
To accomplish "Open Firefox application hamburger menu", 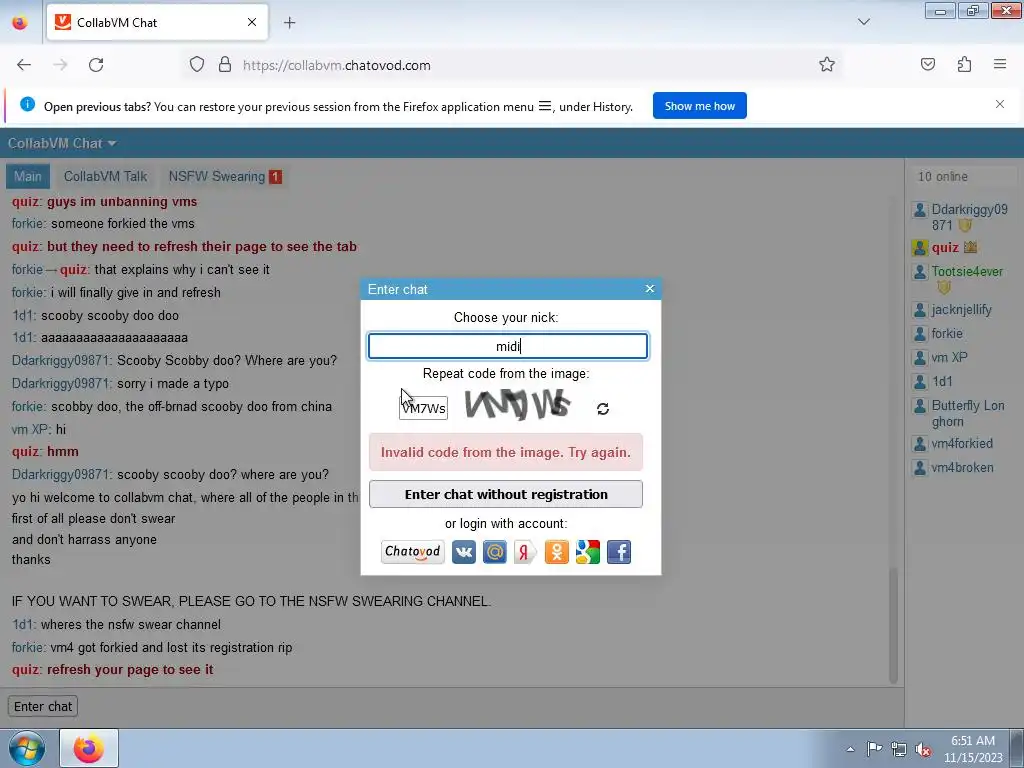I will coord(1000,64).
